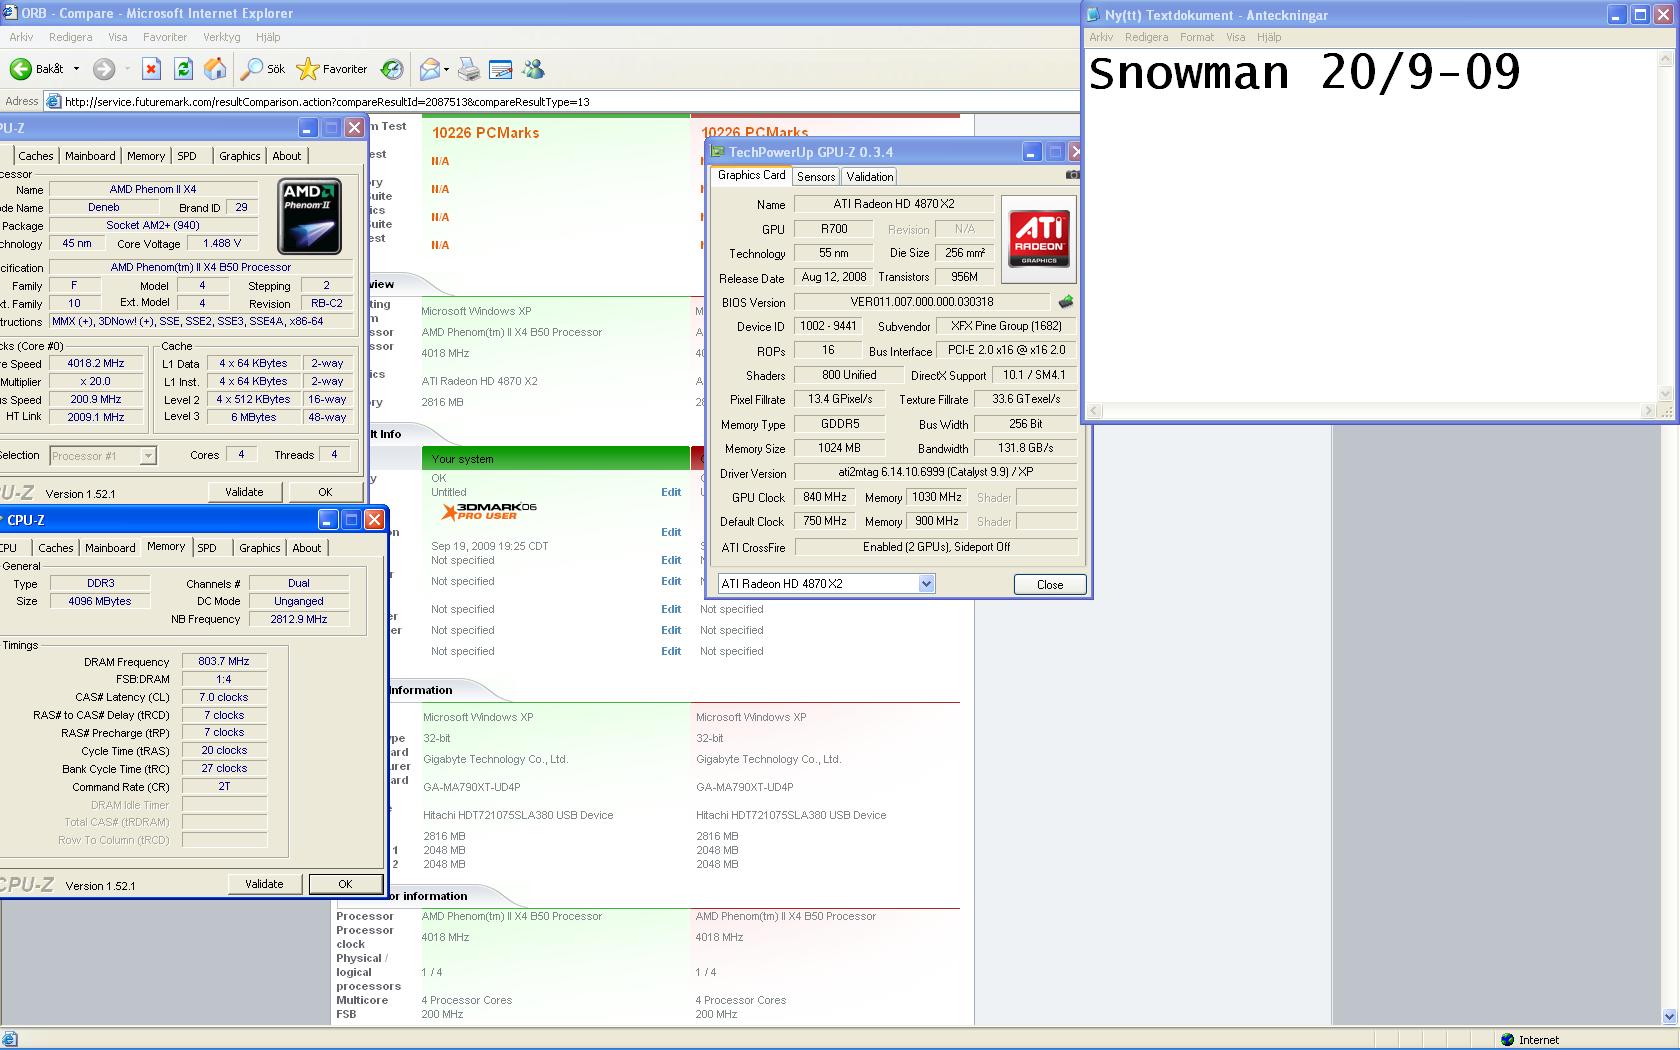Open the ATI Radeon HD 4870 X2 GPU selector

pos(826,584)
